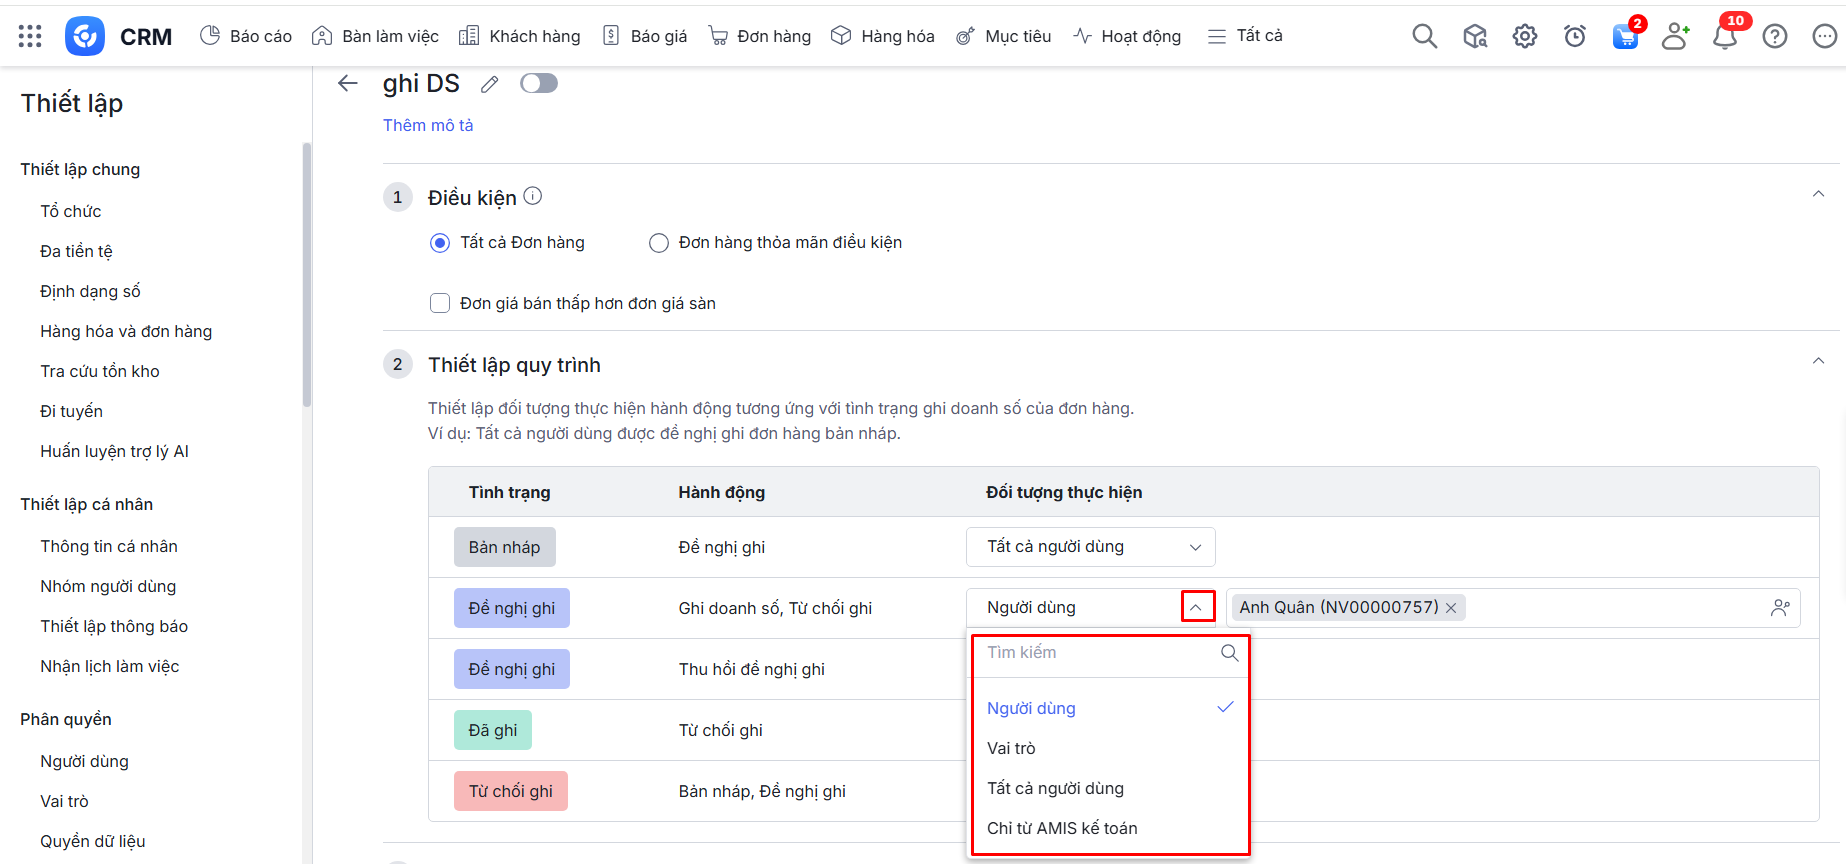Viewport: 1846px width, 864px height.
Task: Collapse the Thiết lập quy trình section
Action: pos(1818,361)
